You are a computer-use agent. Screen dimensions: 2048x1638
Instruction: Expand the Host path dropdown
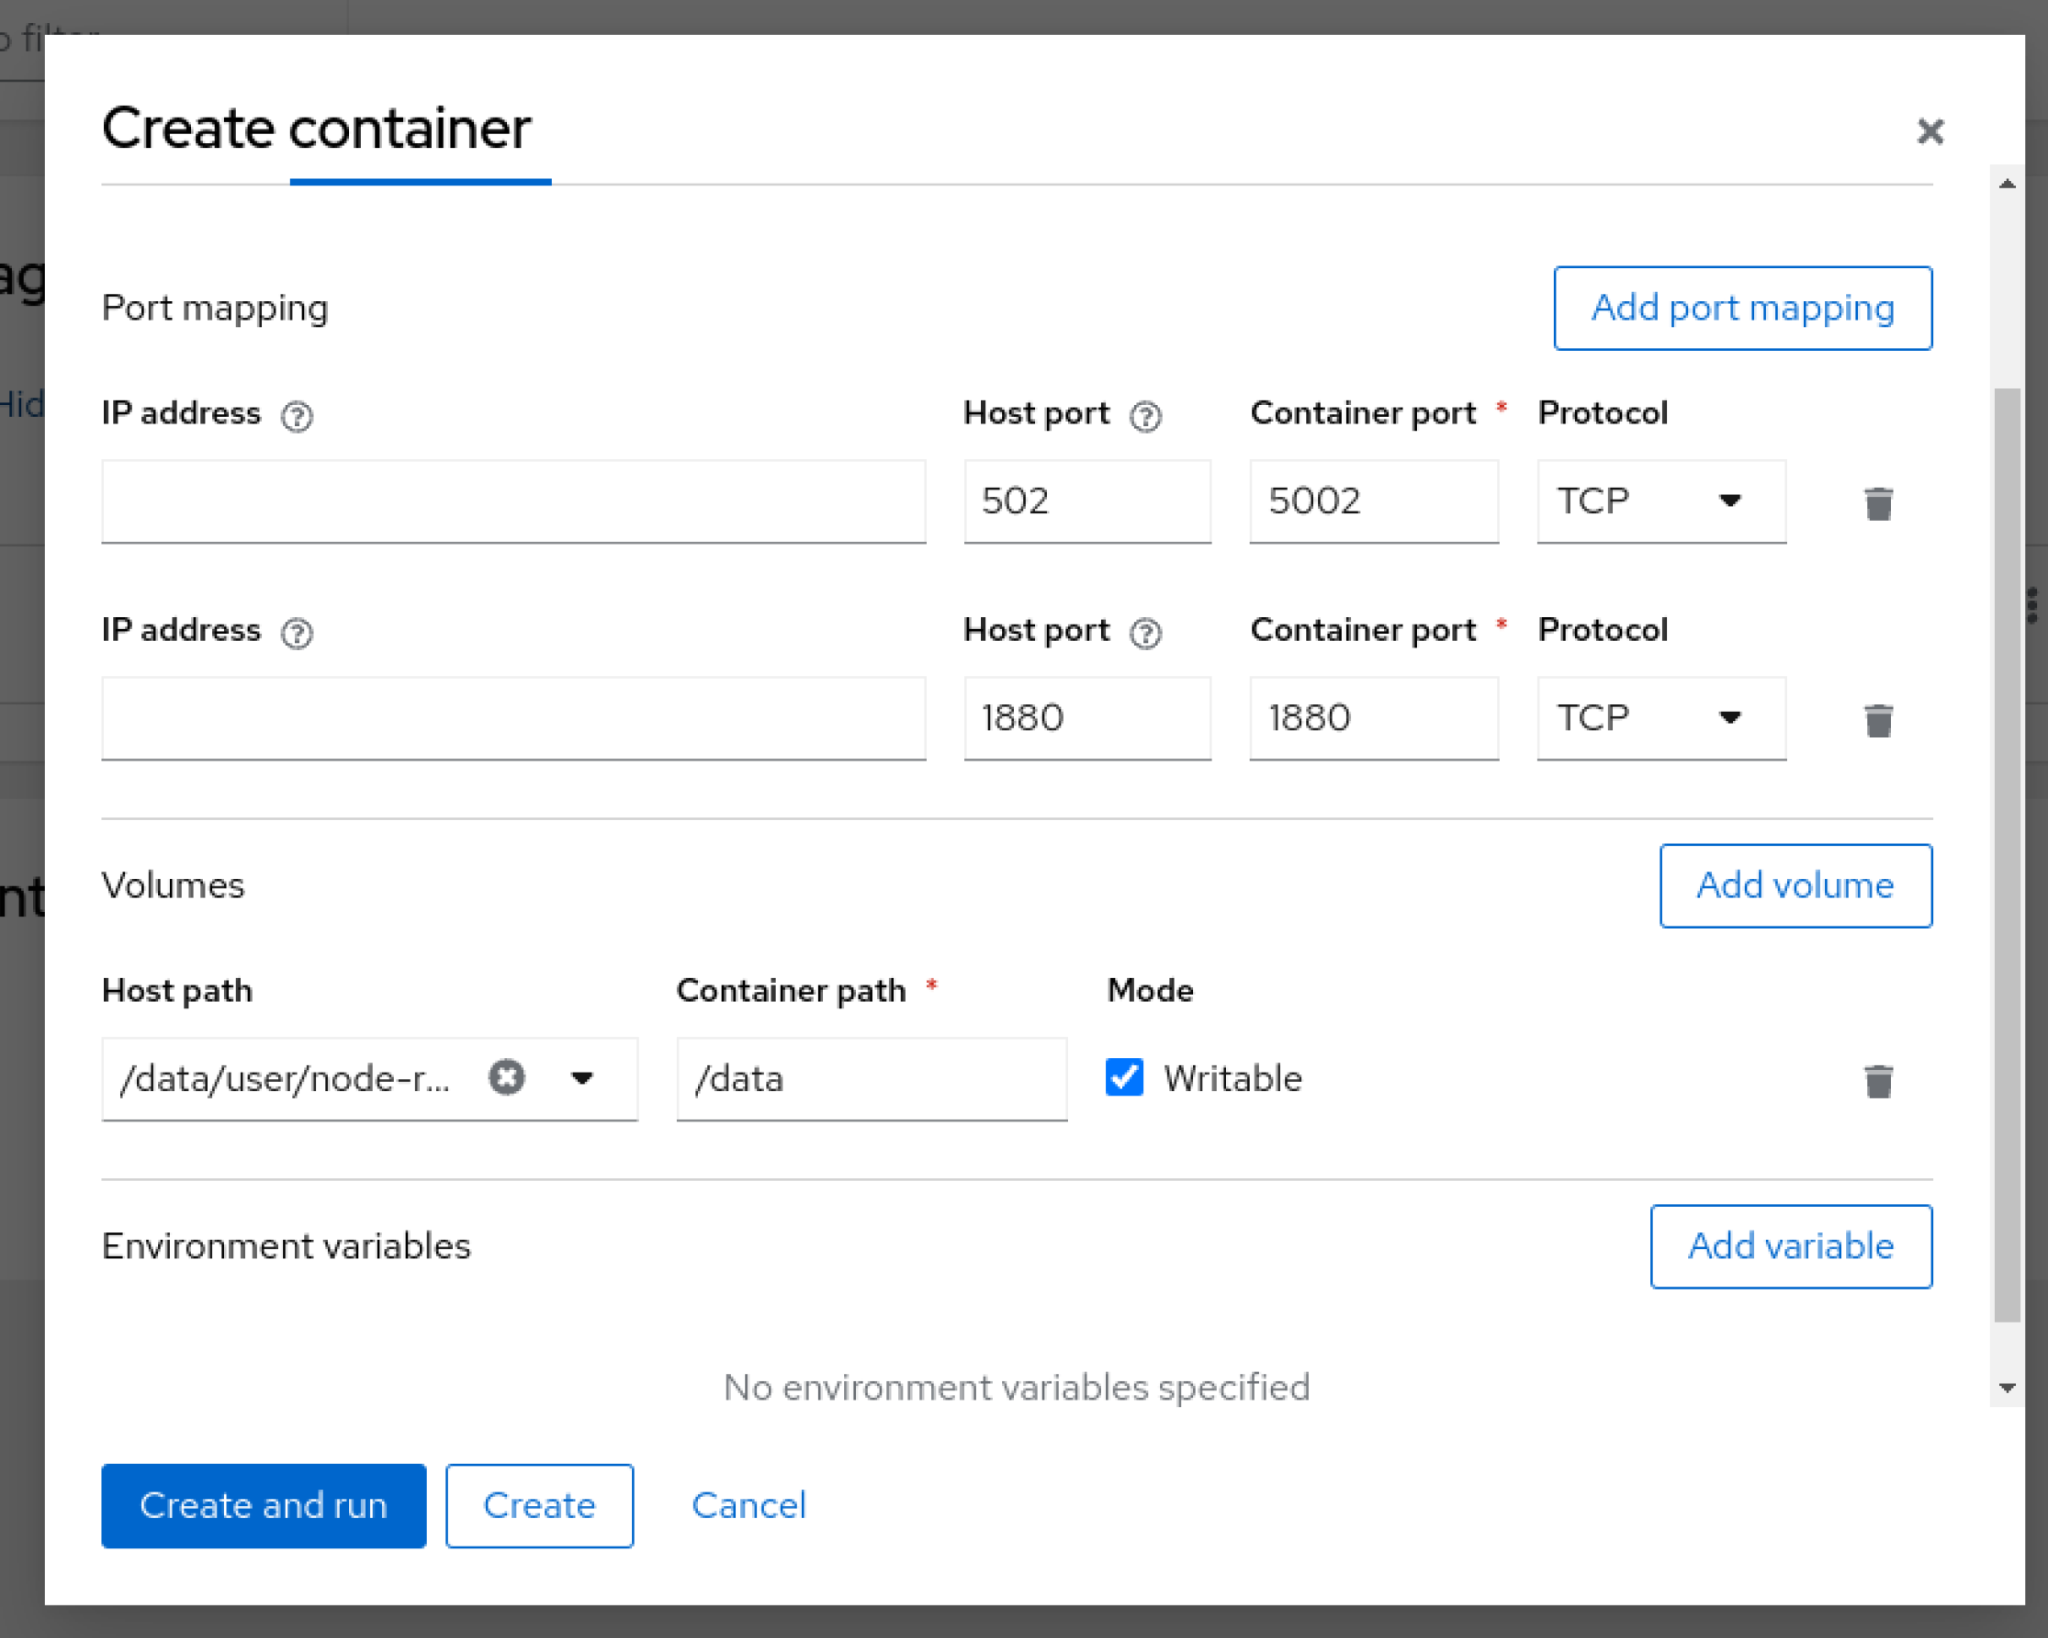582,1078
